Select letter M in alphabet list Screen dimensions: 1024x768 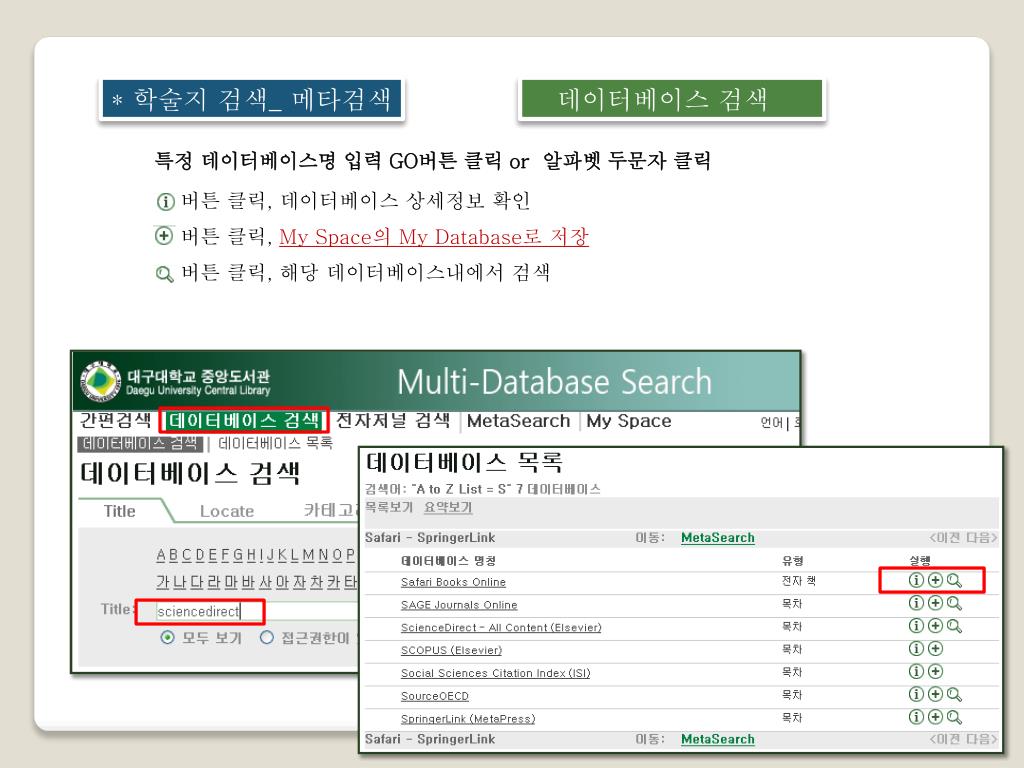click(308, 555)
